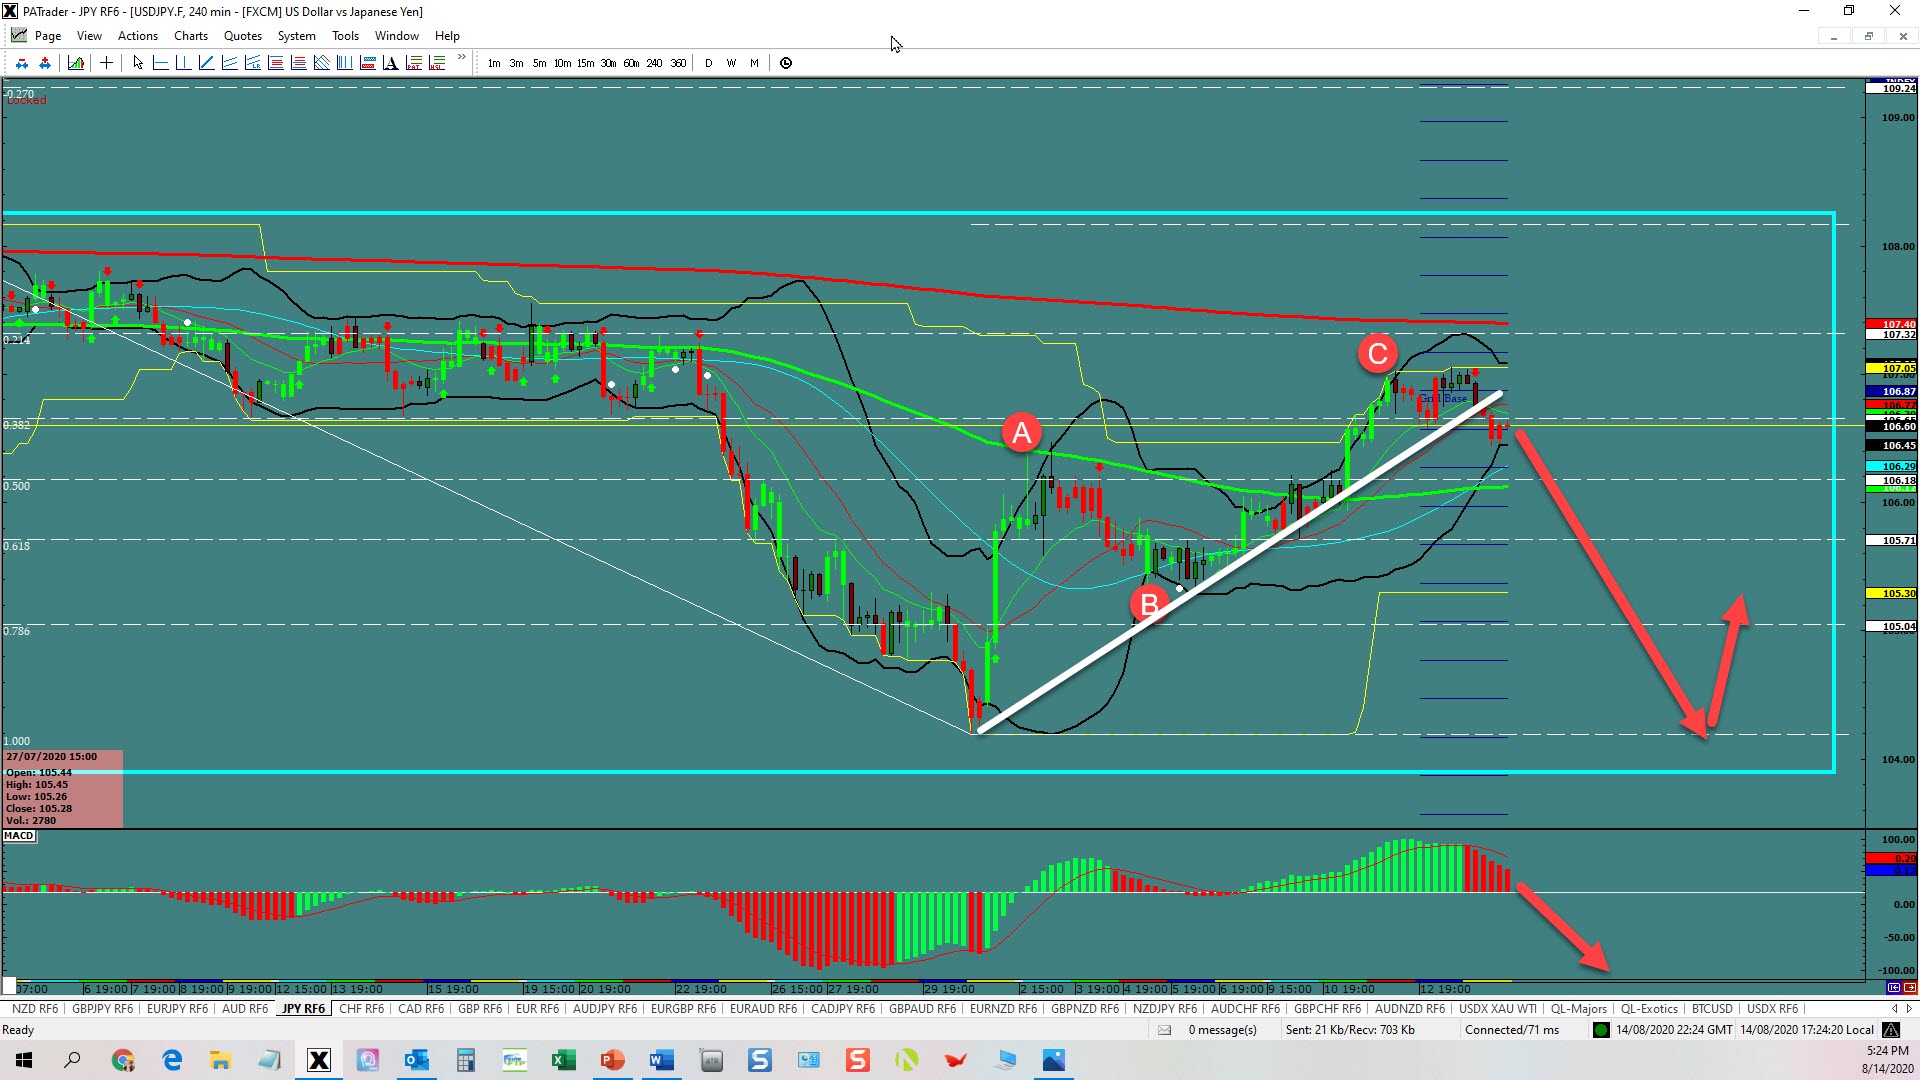Image resolution: width=1920 pixels, height=1080 pixels.
Task: Switch chart to weekly W timeframe
Action: click(x=731, y=63)
